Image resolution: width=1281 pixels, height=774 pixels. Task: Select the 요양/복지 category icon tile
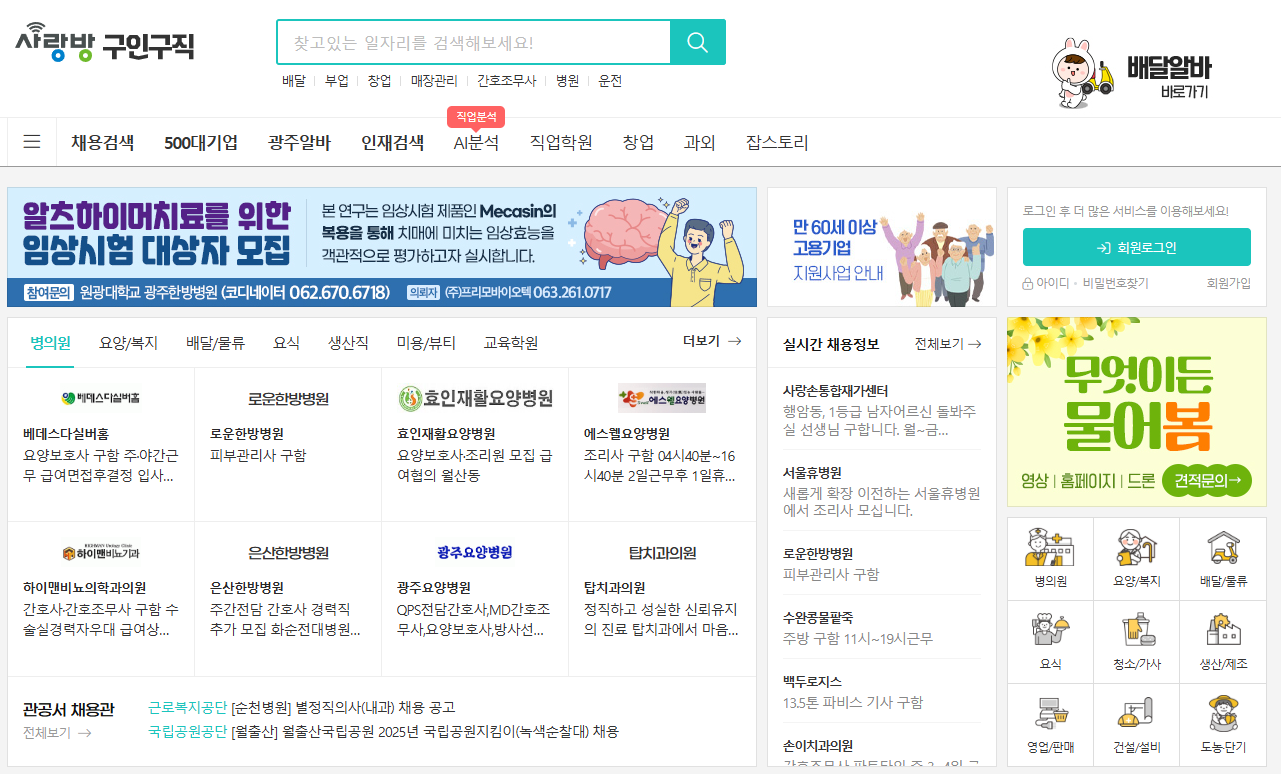tap(1136, 558)
